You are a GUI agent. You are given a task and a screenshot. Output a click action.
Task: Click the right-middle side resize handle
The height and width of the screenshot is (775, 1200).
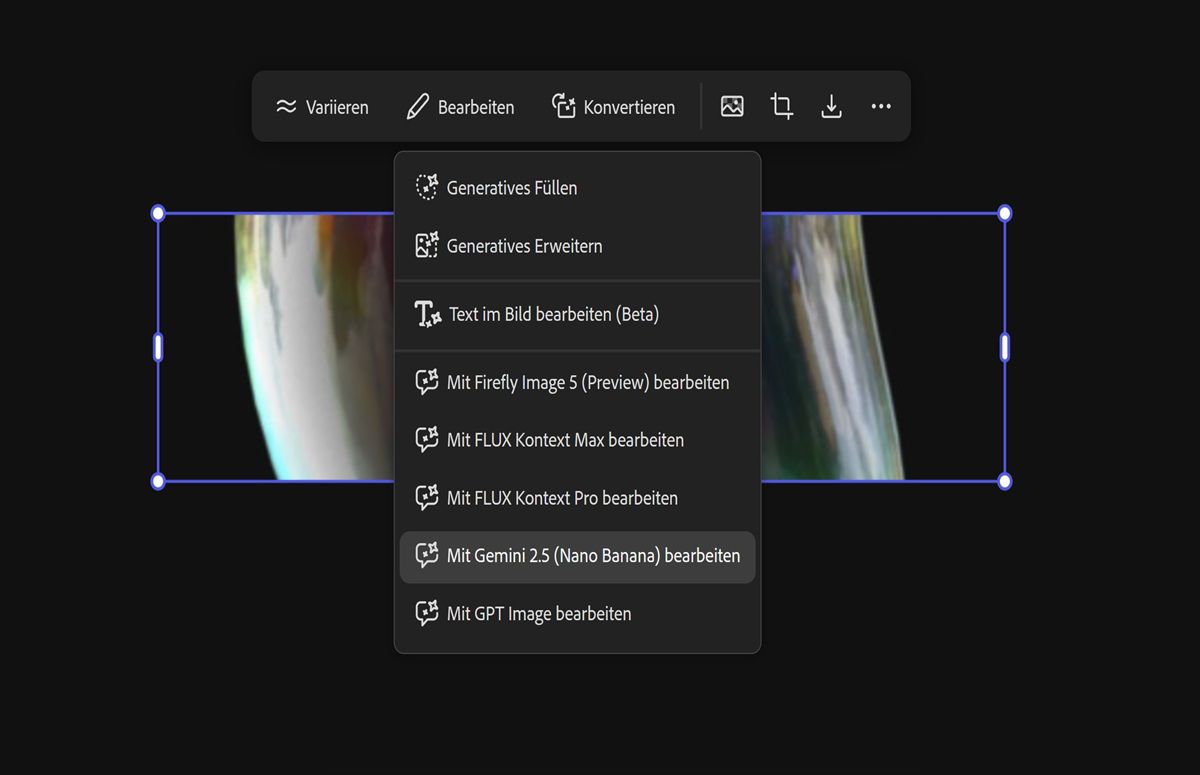click(x=1005, y=347)
